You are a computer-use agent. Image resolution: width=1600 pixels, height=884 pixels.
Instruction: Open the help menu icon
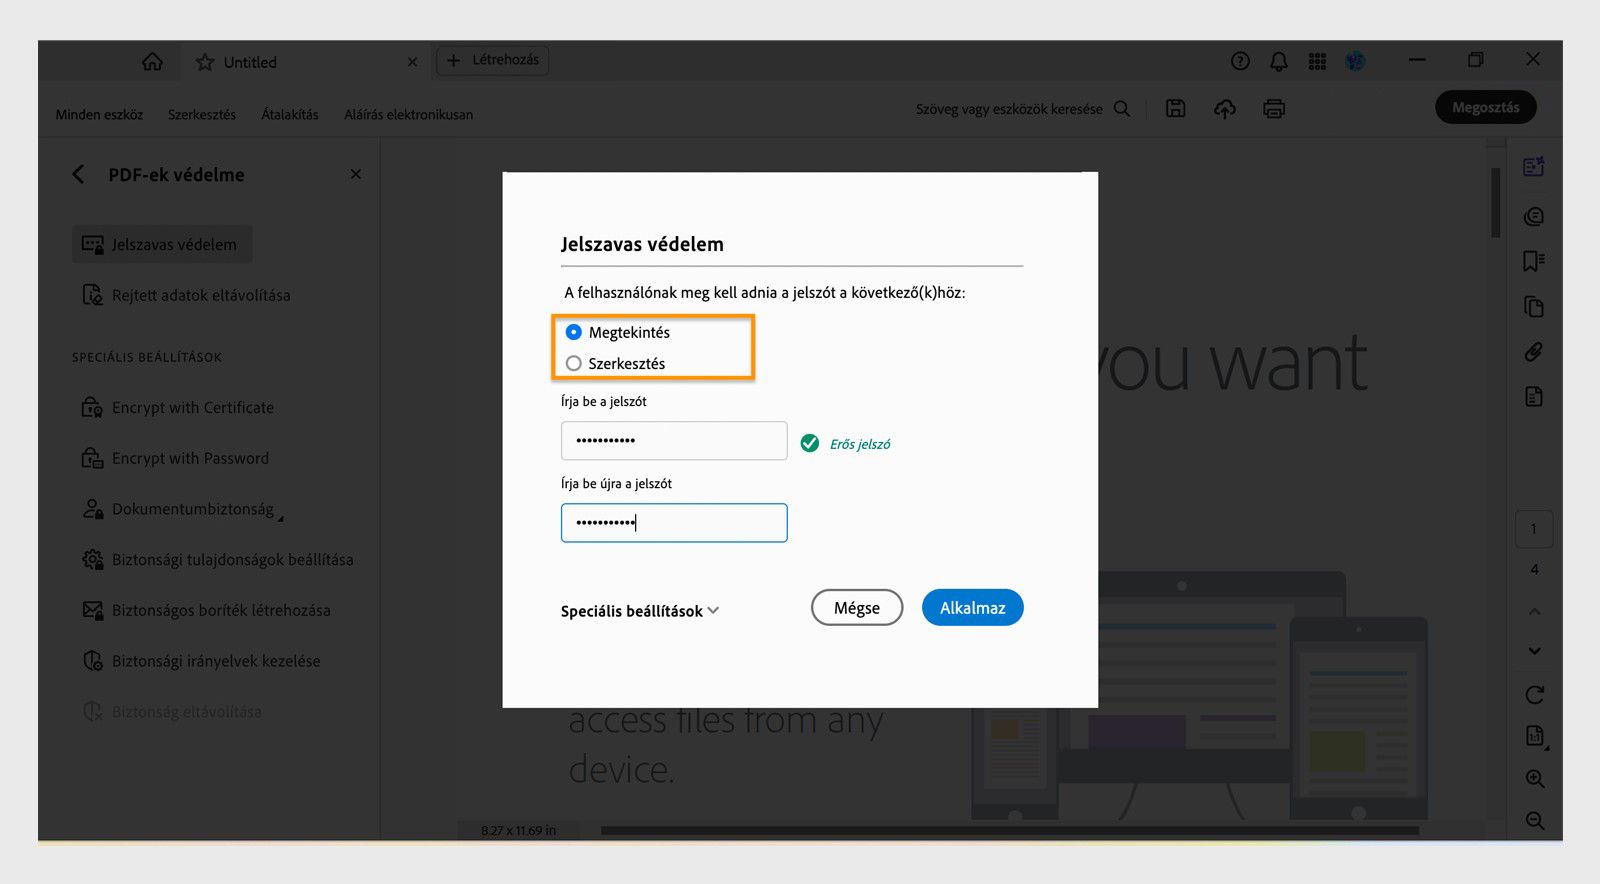click(x=1240, y=61)
